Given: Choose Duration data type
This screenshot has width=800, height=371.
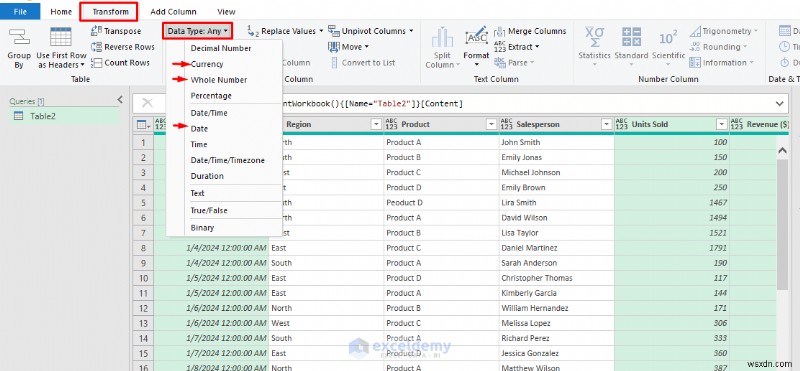Looking at the screenshot, I should coord(207,176).
